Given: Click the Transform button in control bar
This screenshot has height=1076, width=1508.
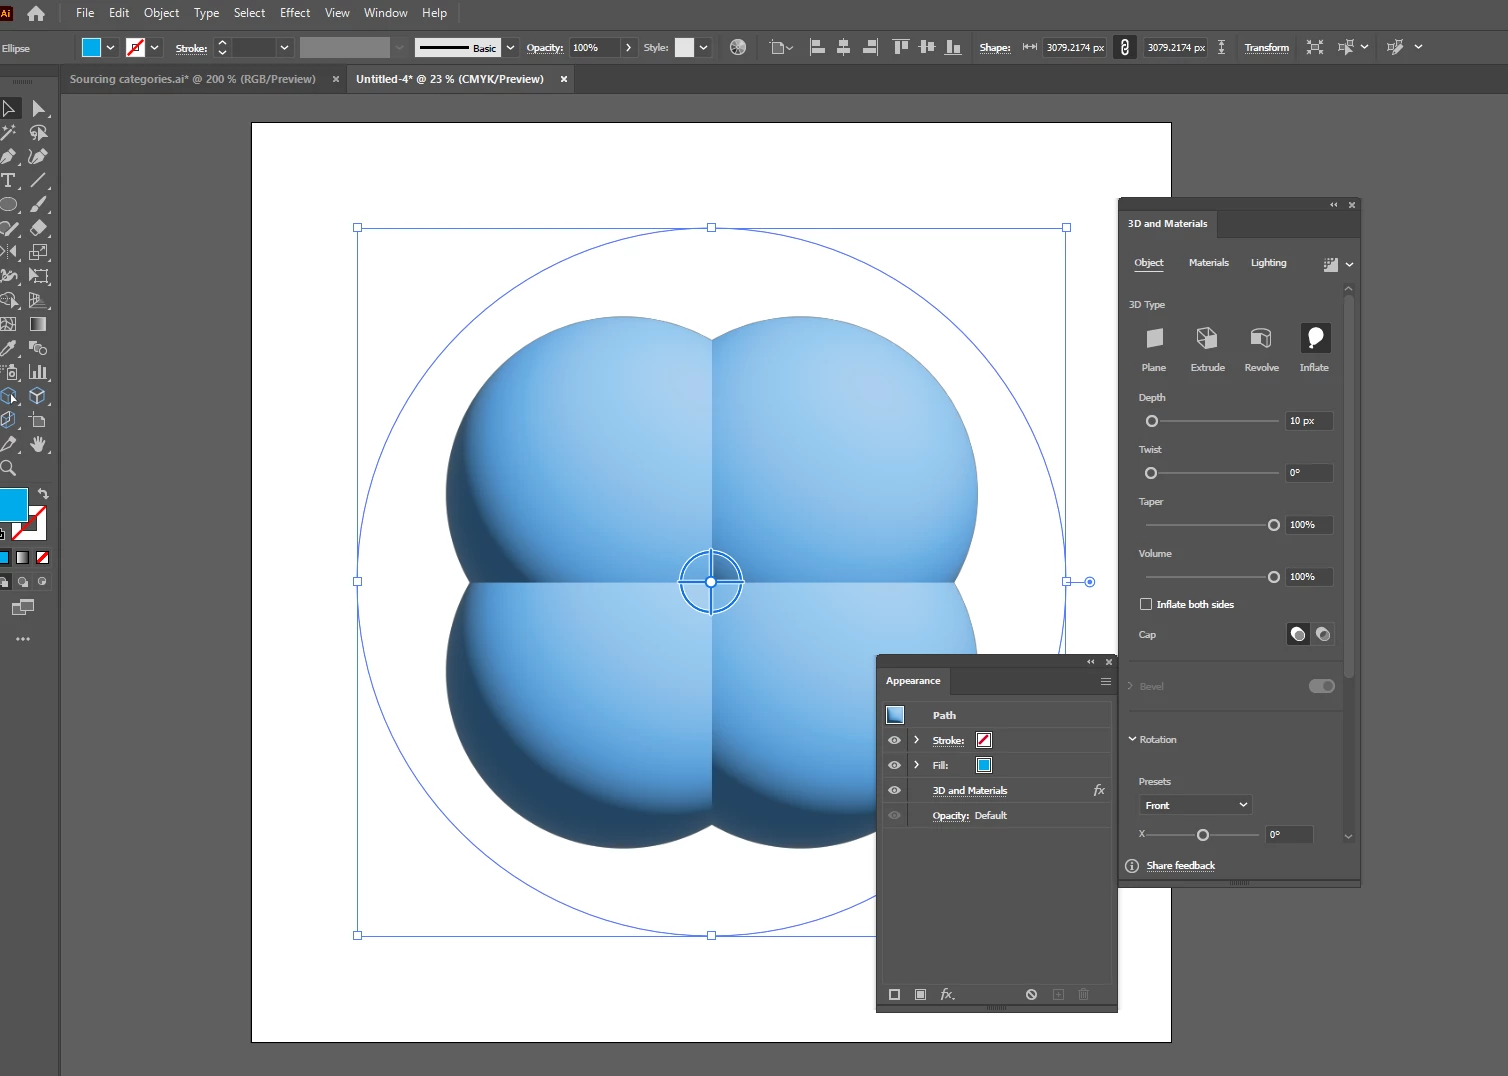Looking at the screenshot, I should coord(1266,48).
